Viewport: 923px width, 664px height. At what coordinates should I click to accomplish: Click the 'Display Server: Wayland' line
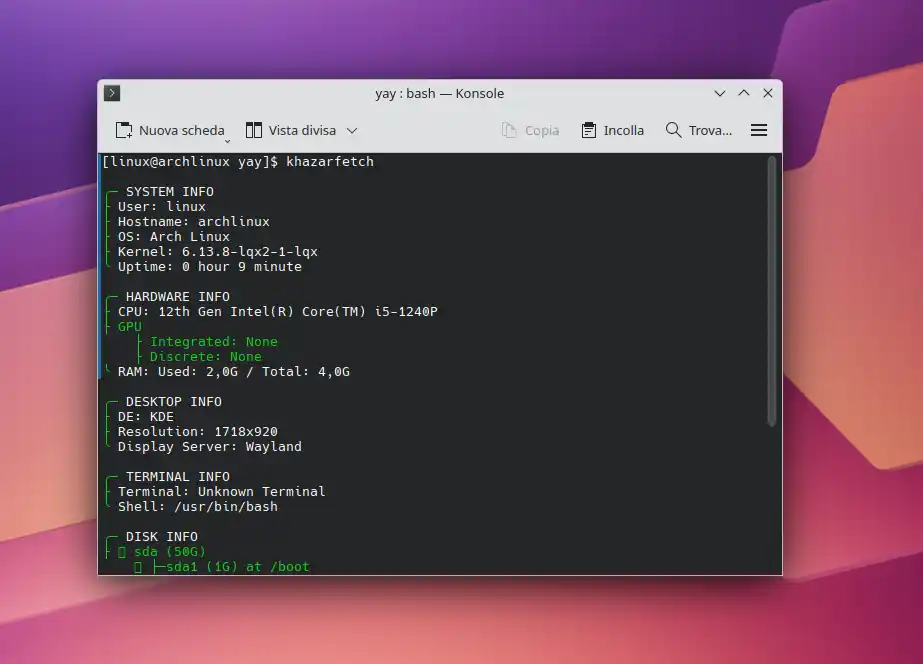(x=210, y=447)
